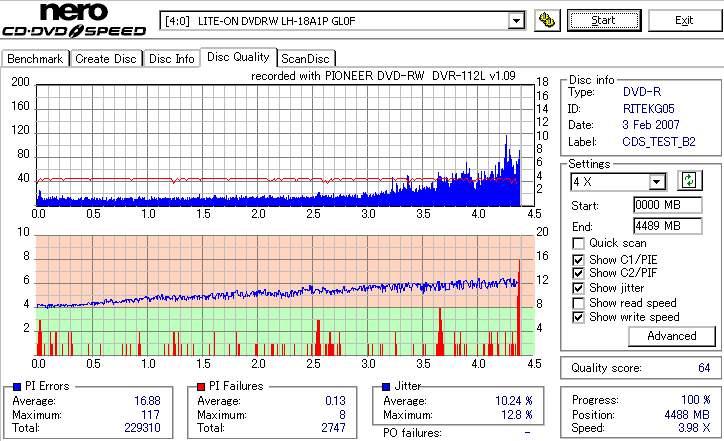Toggle the Show jitter checkbox
This screenshot has width=724, height=441.
578,288
